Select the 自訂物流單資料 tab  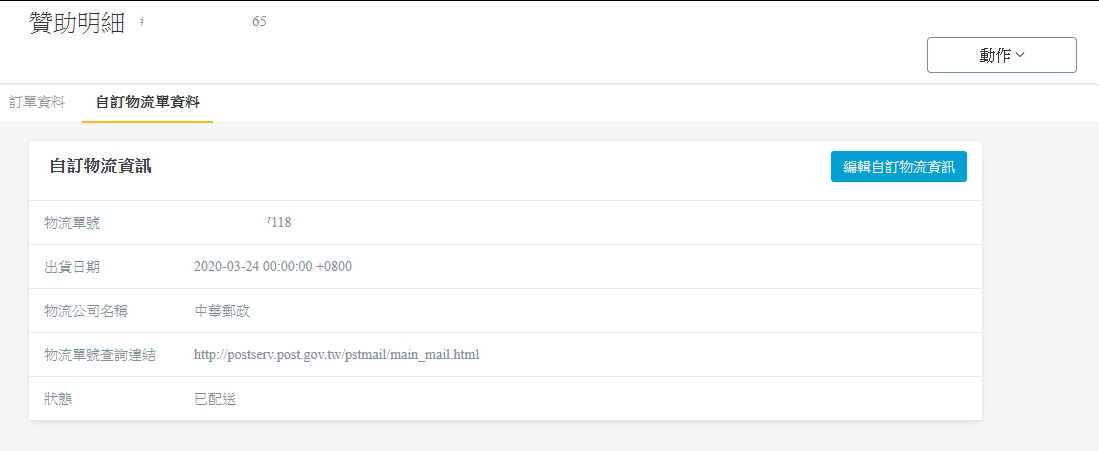[147, 102]
